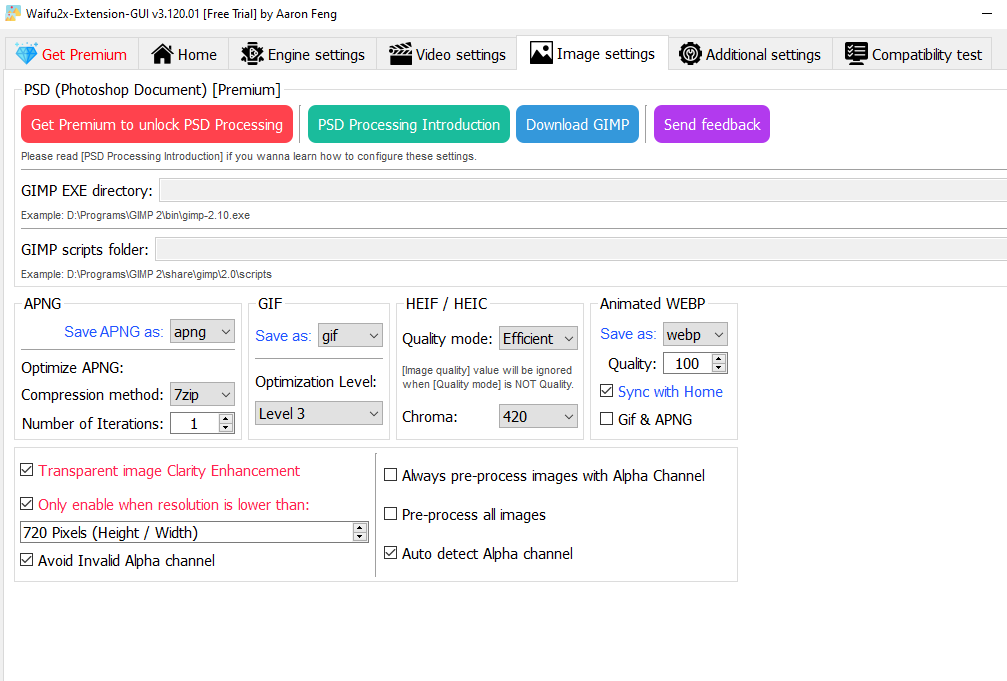Click the diamond icon on Get Premium tab

(26, 54)
